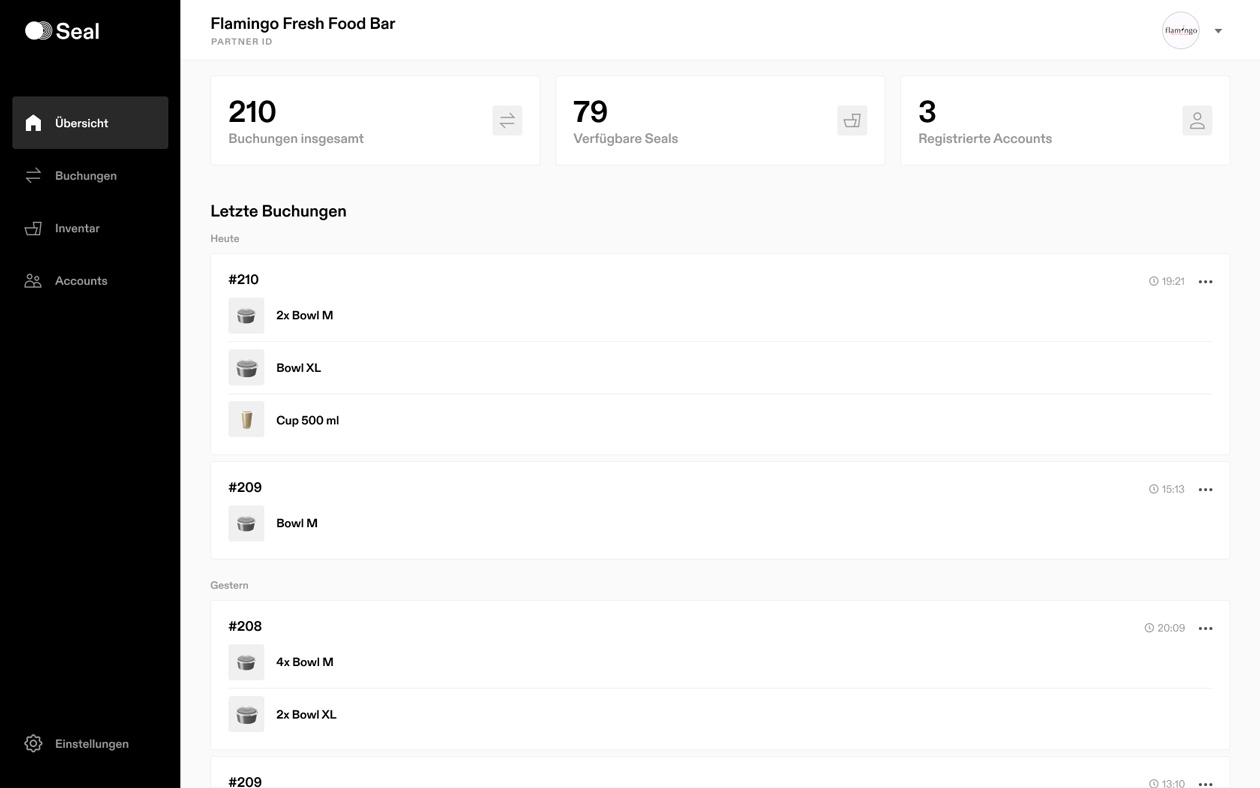Click the 2x Bowl M thumbnail
The height and width of the screenshot is (788, 1260).
click(246, 315)
